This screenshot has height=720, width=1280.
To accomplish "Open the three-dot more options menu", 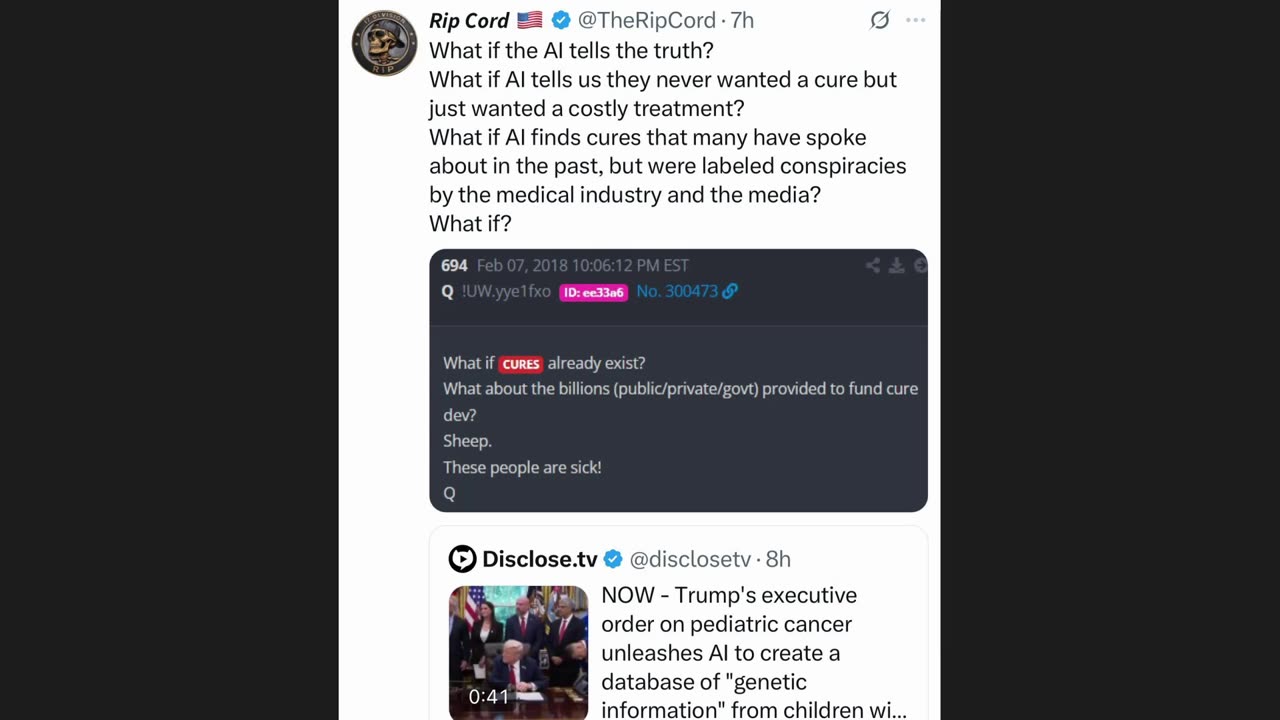I will [915, 20].
